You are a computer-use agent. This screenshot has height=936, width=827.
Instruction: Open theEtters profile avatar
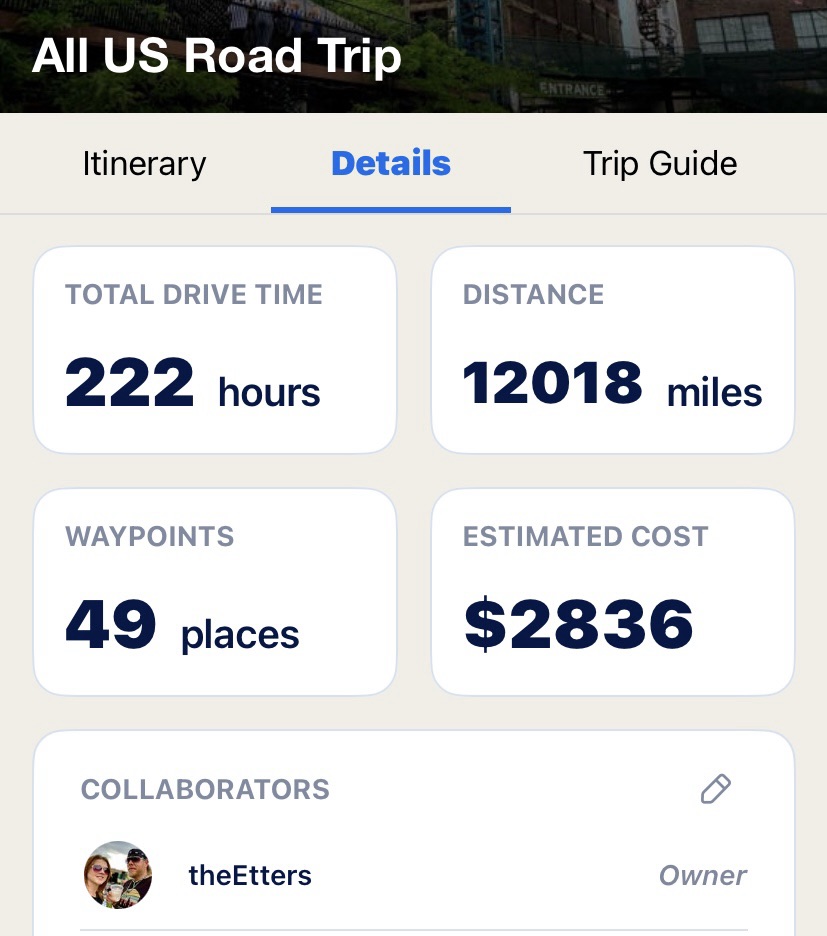(x=118, y=875)
